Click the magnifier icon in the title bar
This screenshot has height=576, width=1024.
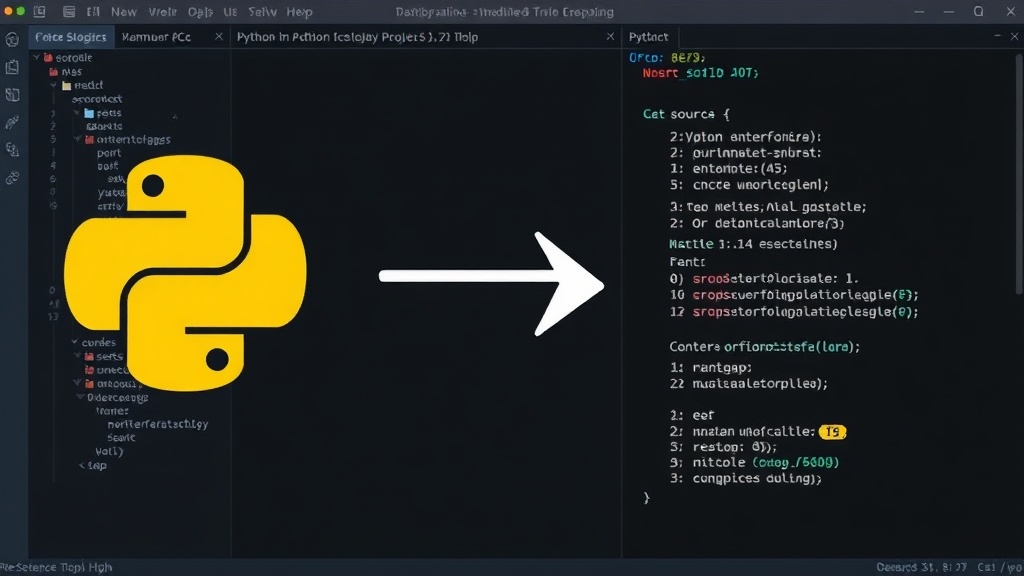[x=978, y=11]
